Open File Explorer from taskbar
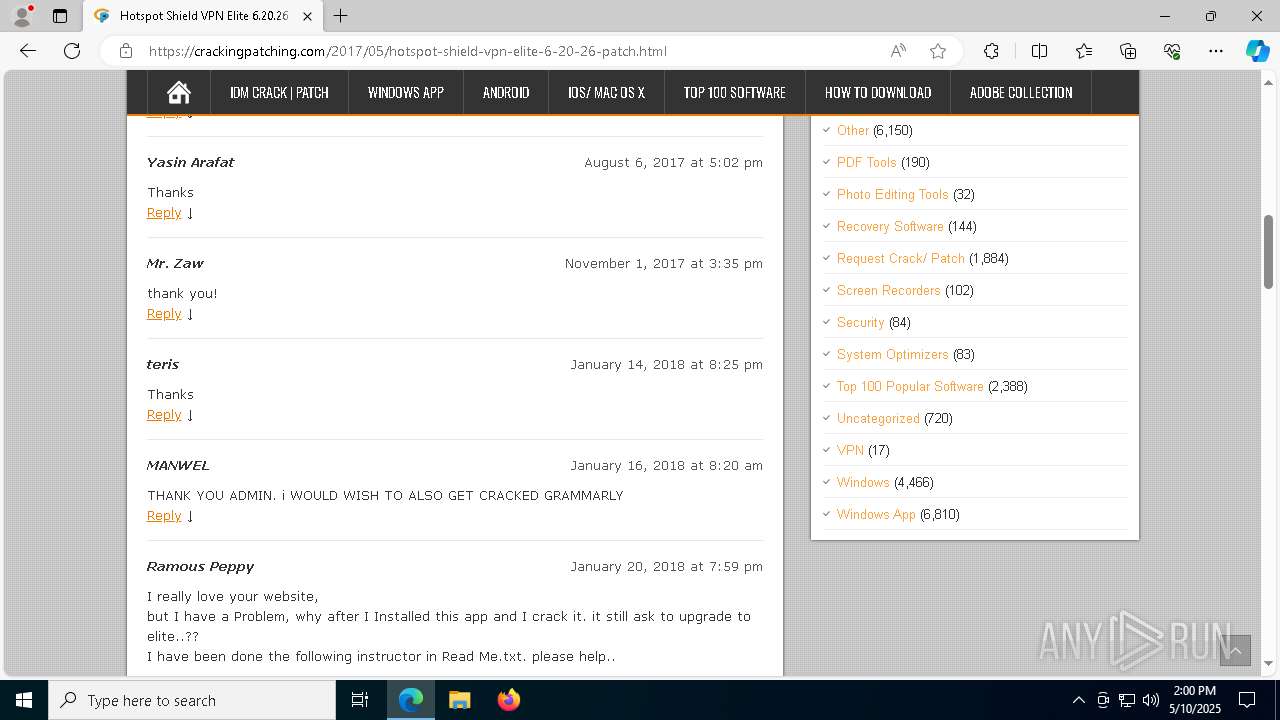 tap(459, 700)
